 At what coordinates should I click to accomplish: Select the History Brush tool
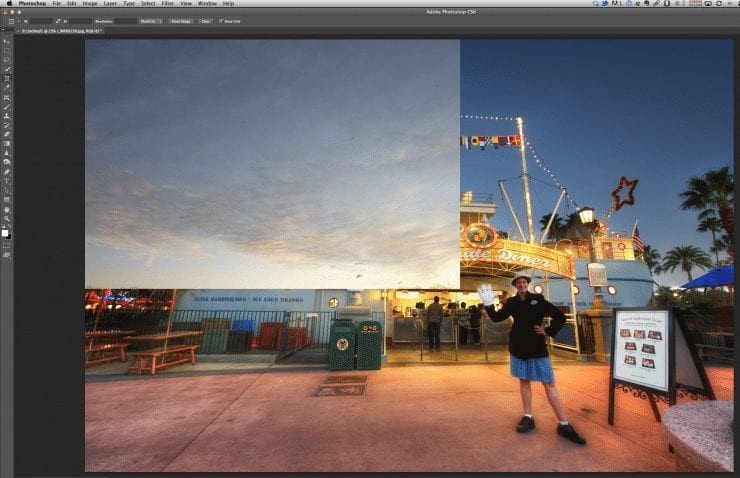[x=7, y=126]
